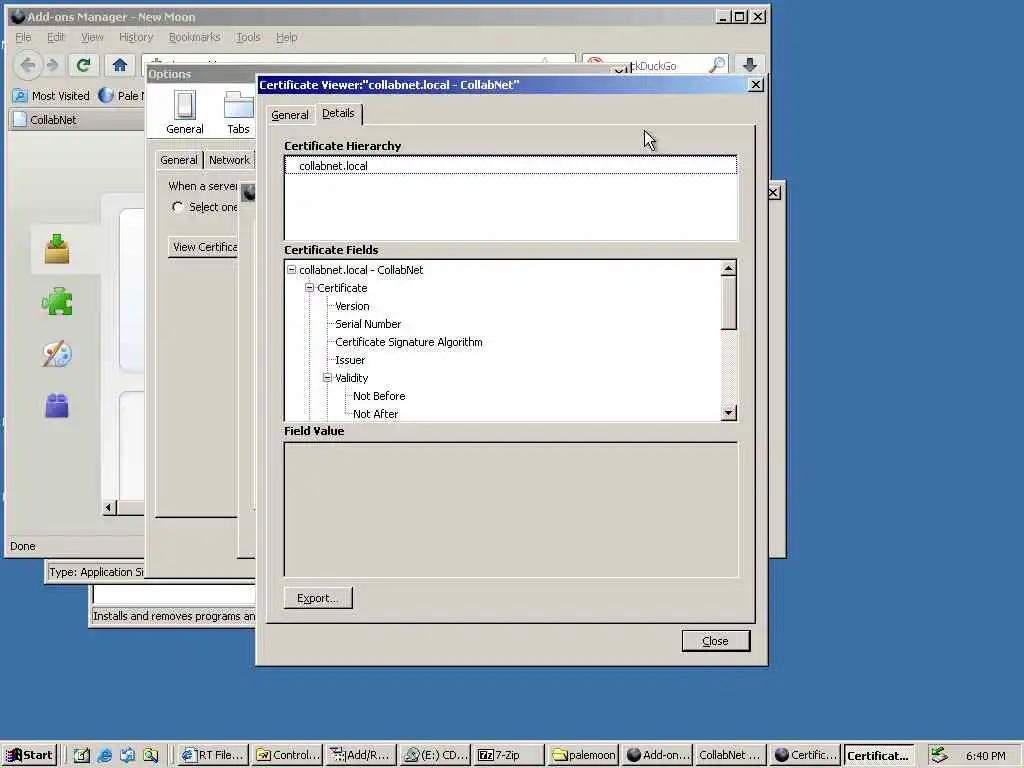The height and width of the screenshot is (768, 1024).
Task: Open the Tools menu in New Moon
Action: click(x=248, y=37)
